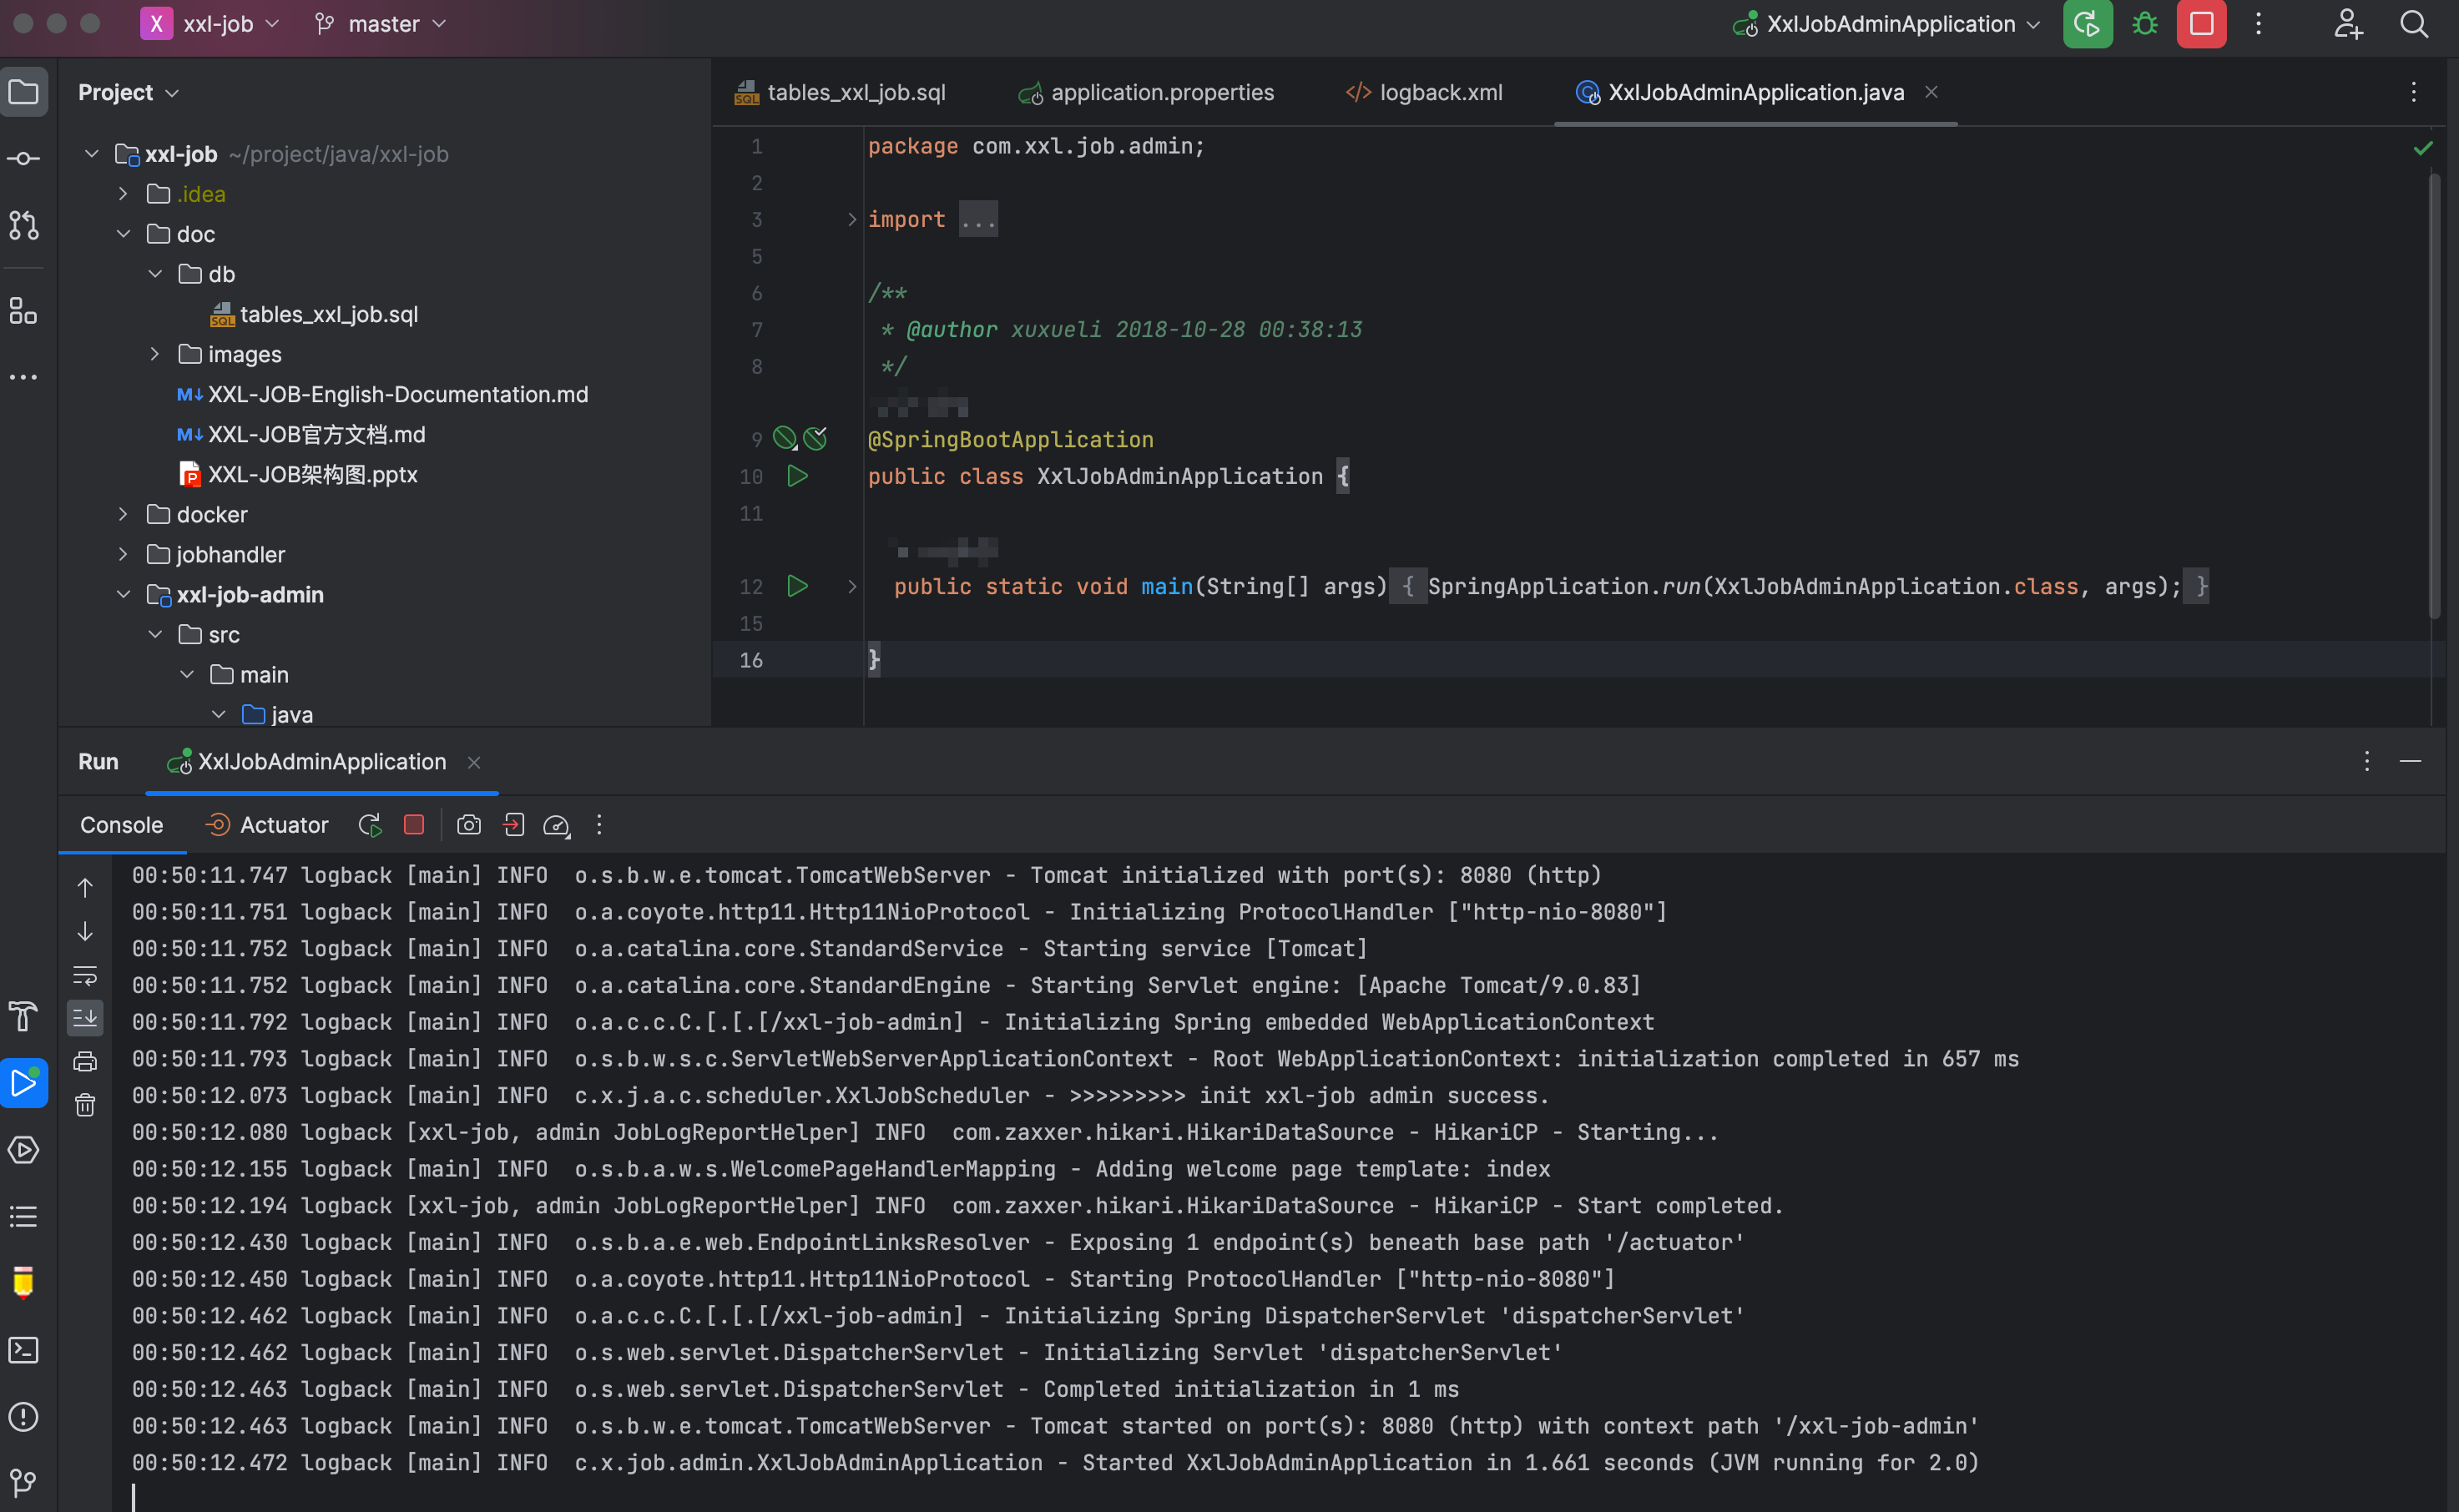Open the Pull Requests tool window icon

(x=24, y=226)
